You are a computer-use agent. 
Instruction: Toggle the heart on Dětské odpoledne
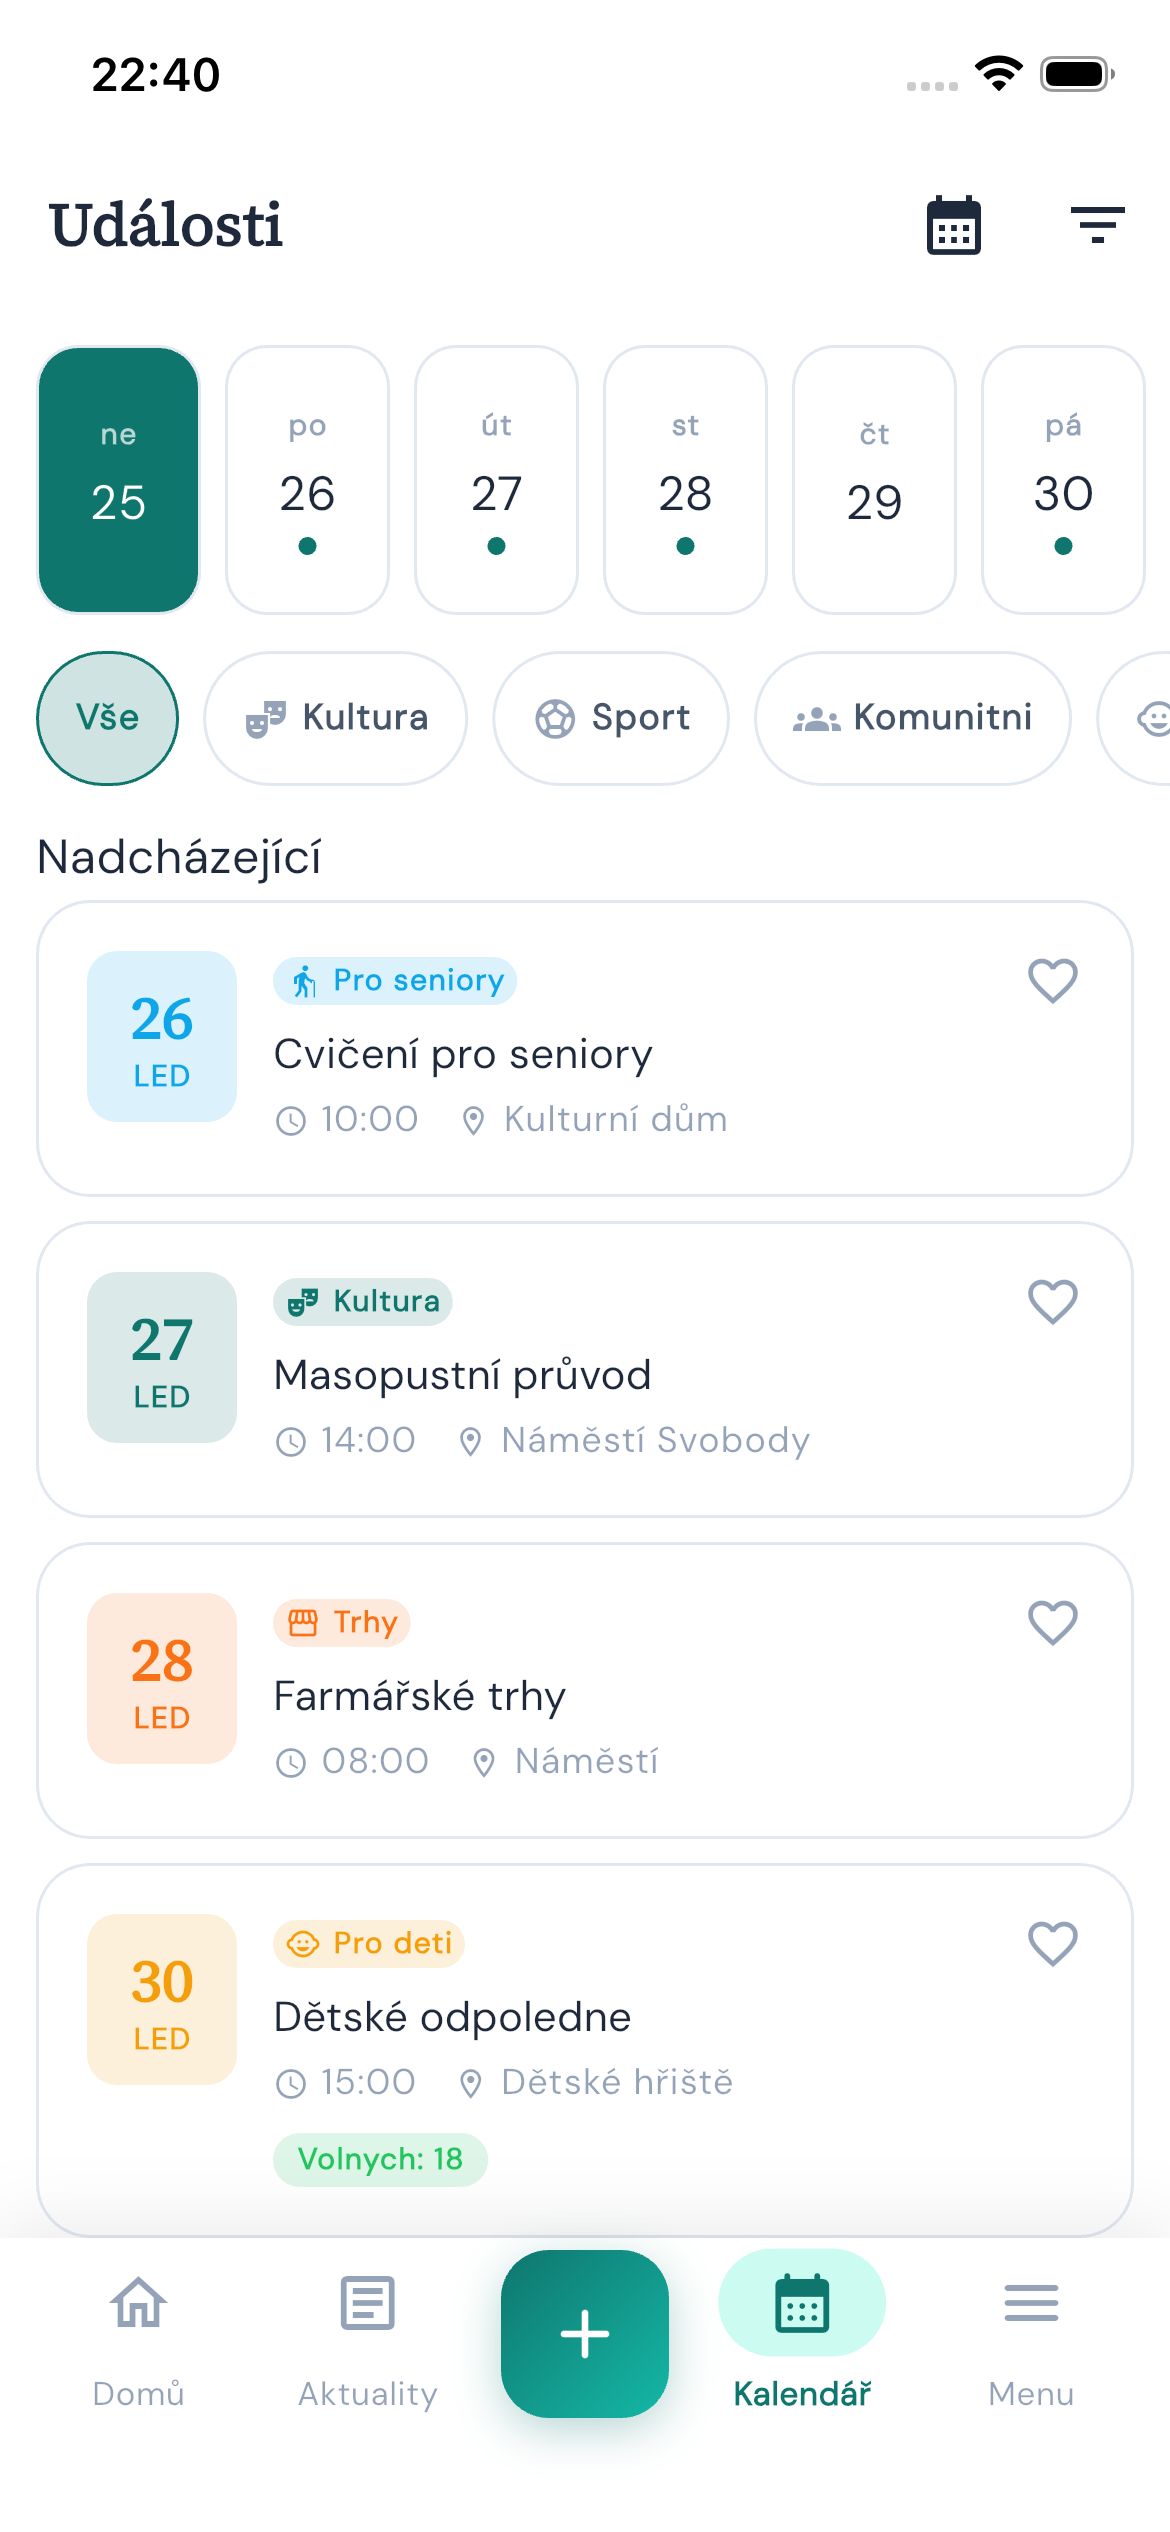1053,1943
